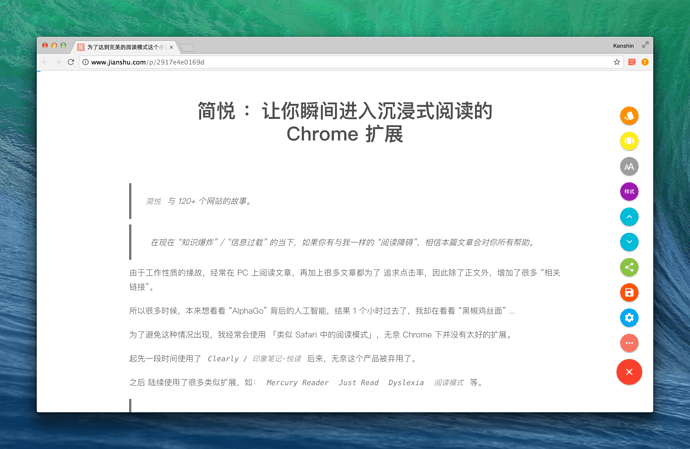Viewport: 690px width, 449px height.
Task: Click the paragraph mentioning AlphaGo
Action: click(x=322, y=311)
